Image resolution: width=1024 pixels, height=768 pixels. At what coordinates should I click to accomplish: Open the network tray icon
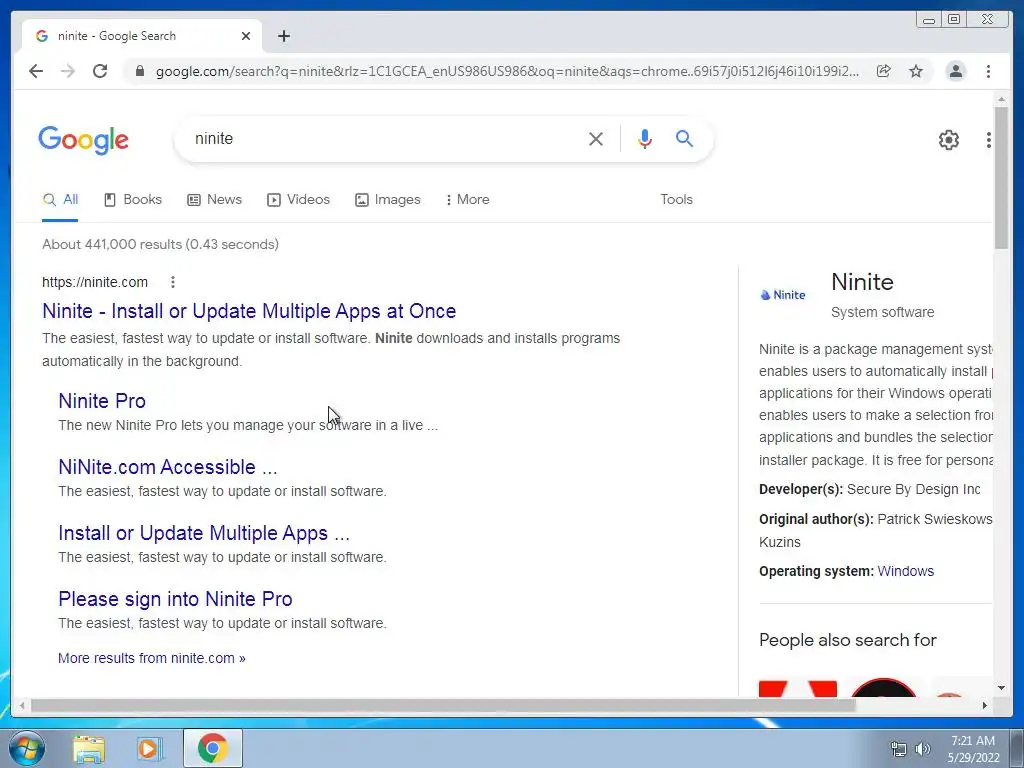899,749
